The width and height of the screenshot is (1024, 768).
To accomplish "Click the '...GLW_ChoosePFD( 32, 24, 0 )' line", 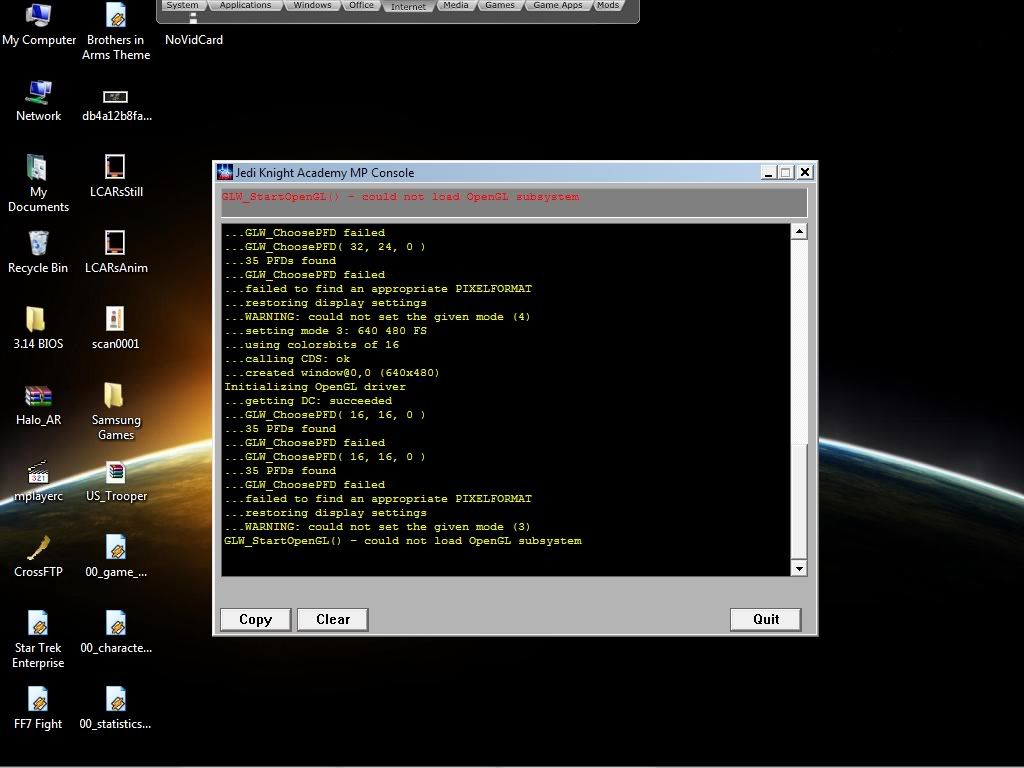I will click(x=325, y=246).
